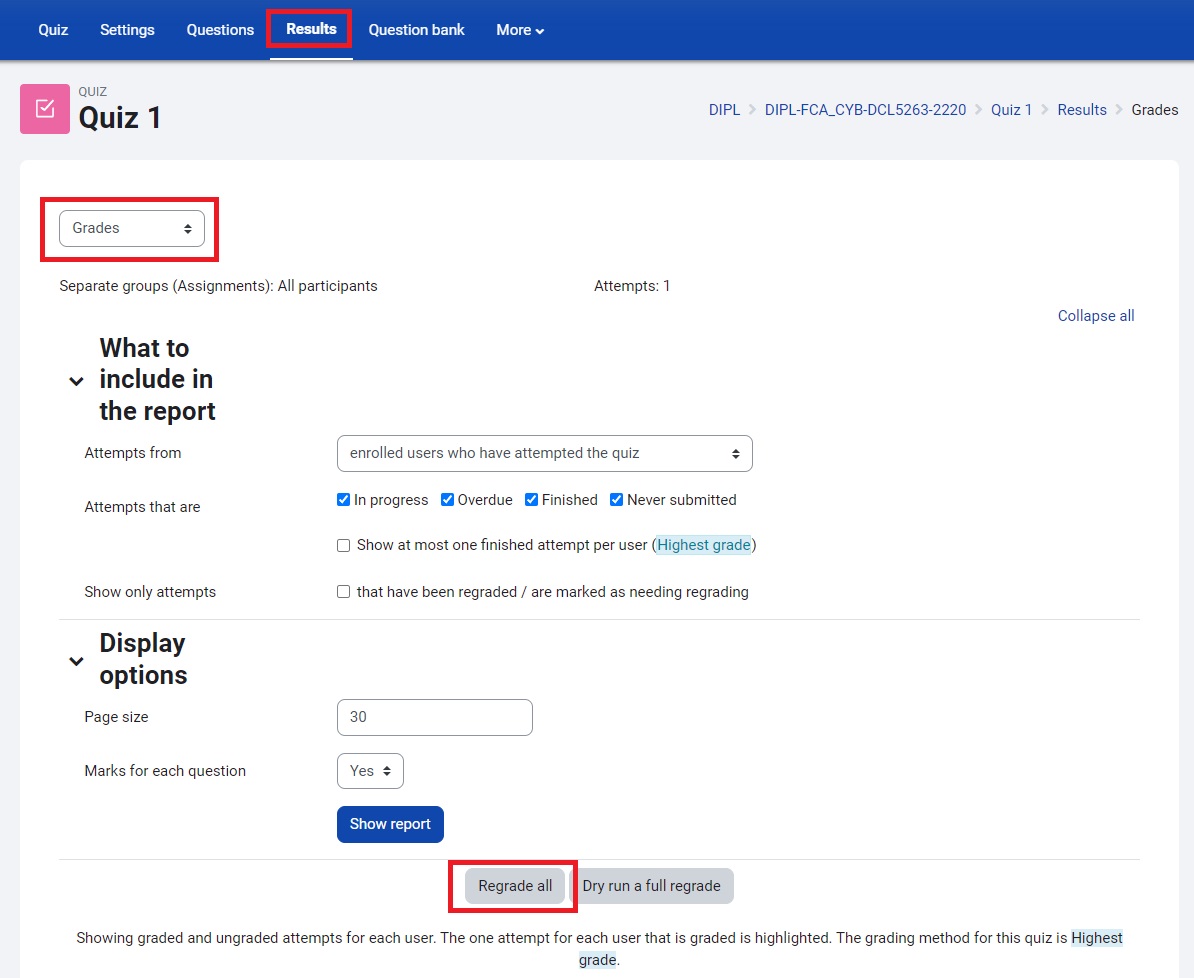
Task: Go to the Settings tab
Action: coord(127,30)
